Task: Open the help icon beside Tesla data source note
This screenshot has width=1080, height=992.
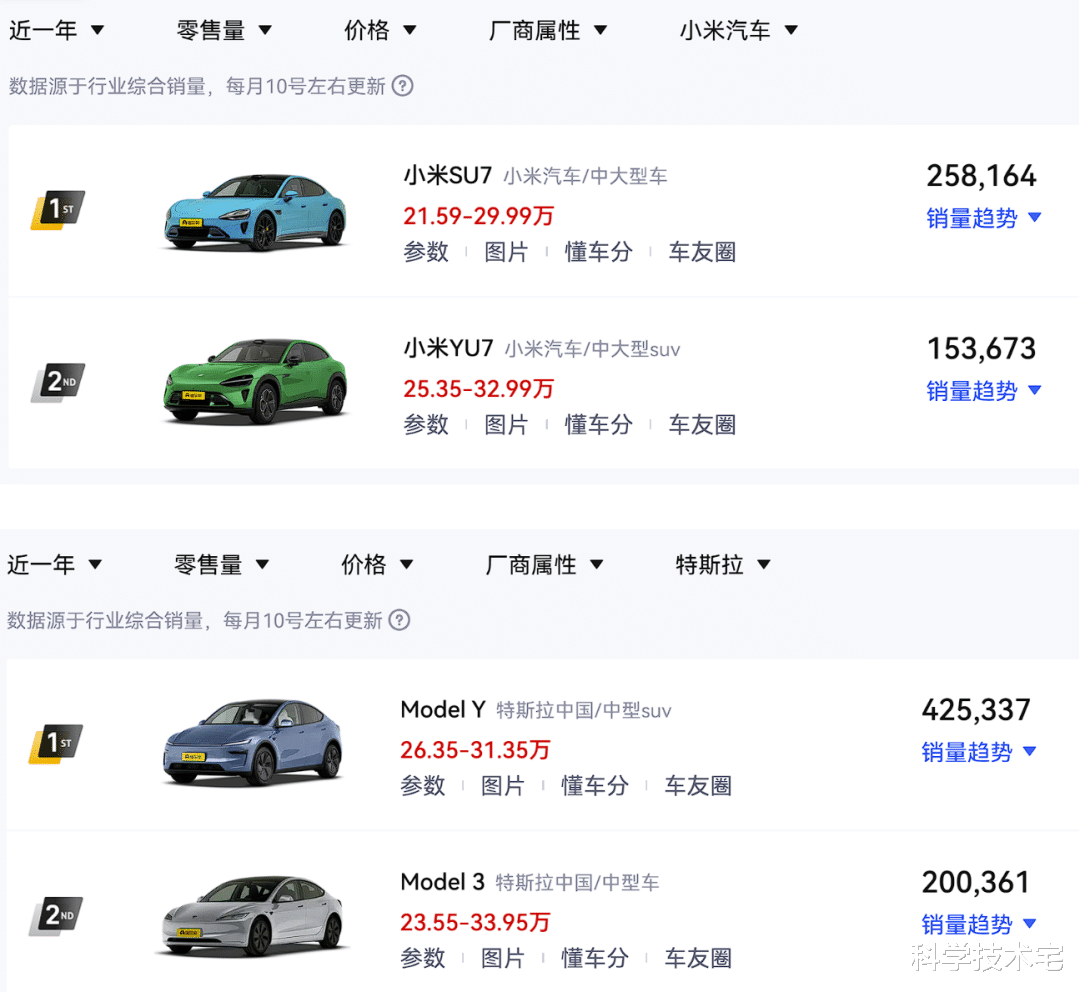Action: [399, 620]
